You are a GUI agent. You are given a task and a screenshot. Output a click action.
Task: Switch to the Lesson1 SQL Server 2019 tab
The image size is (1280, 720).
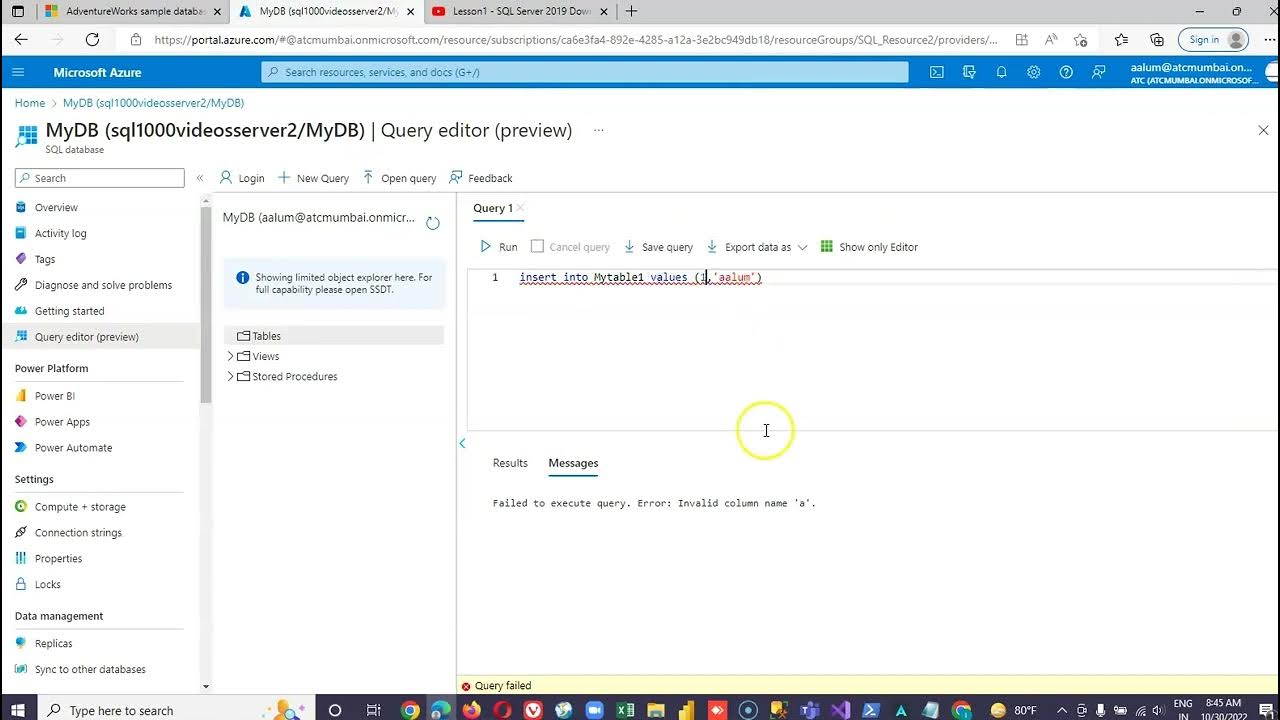[x=521, y=12]
